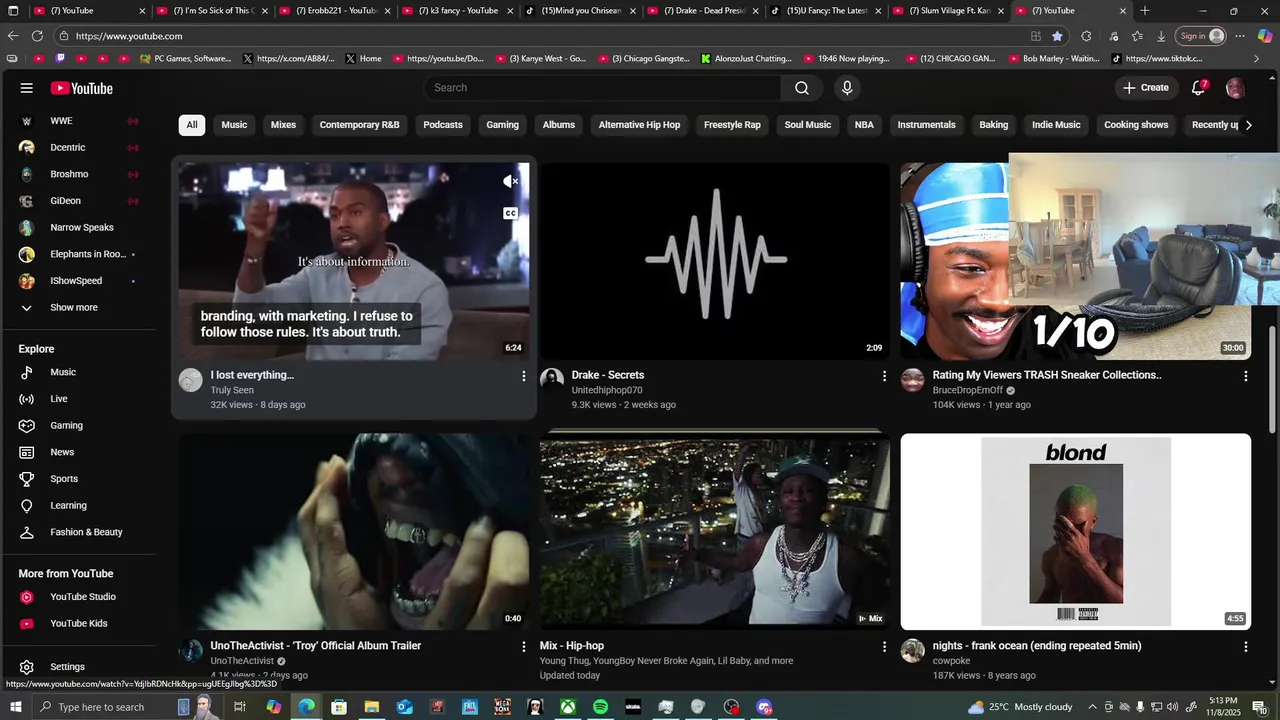Switch to the 'k3 fancy - YouTube' browser tab
Image resolution: width=1280 pixels, height=720 pixels.
[458, 11]
